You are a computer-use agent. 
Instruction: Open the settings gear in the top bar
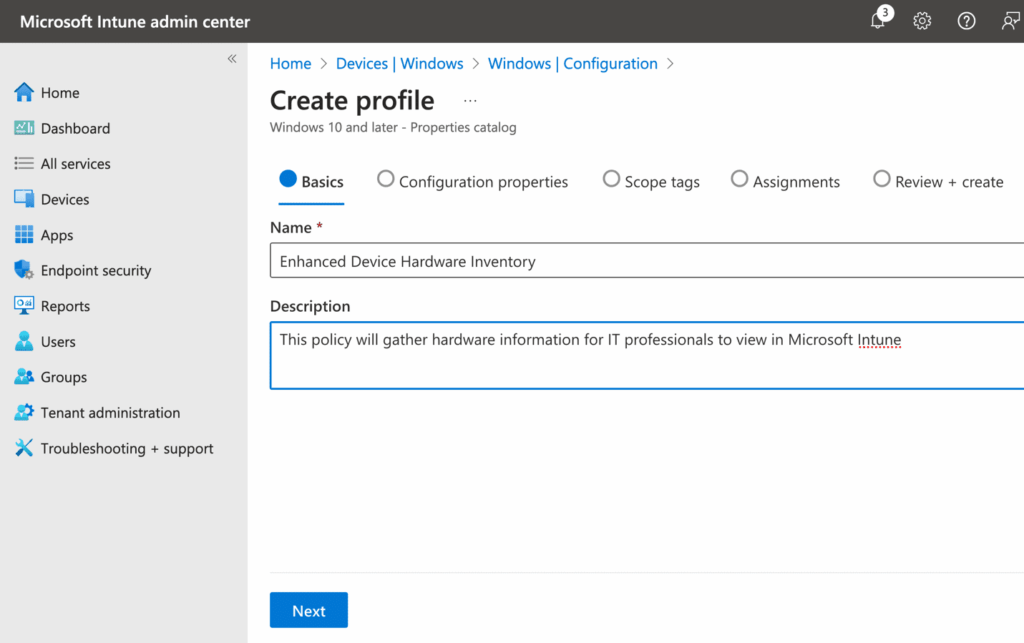point(921,20)
